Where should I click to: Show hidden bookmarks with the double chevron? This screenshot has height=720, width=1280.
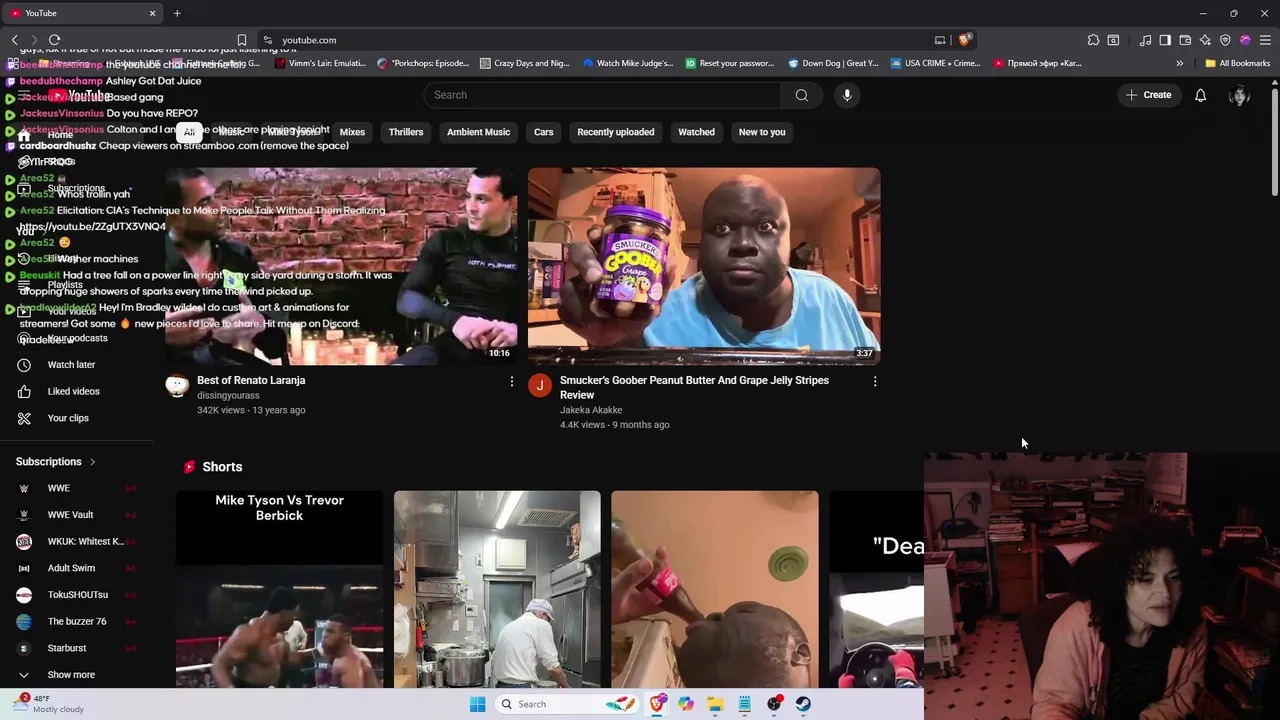pos(1179,63)
